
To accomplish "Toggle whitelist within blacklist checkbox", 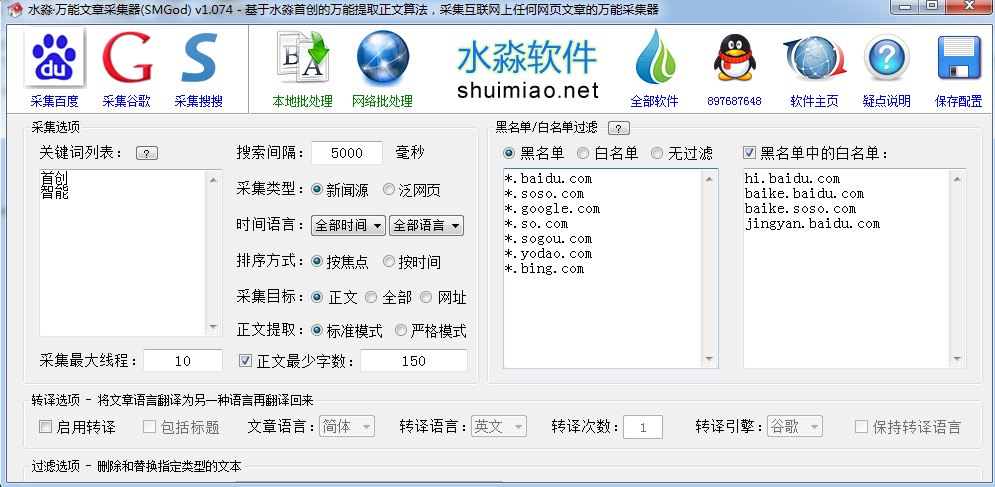I will click(749, 153).
